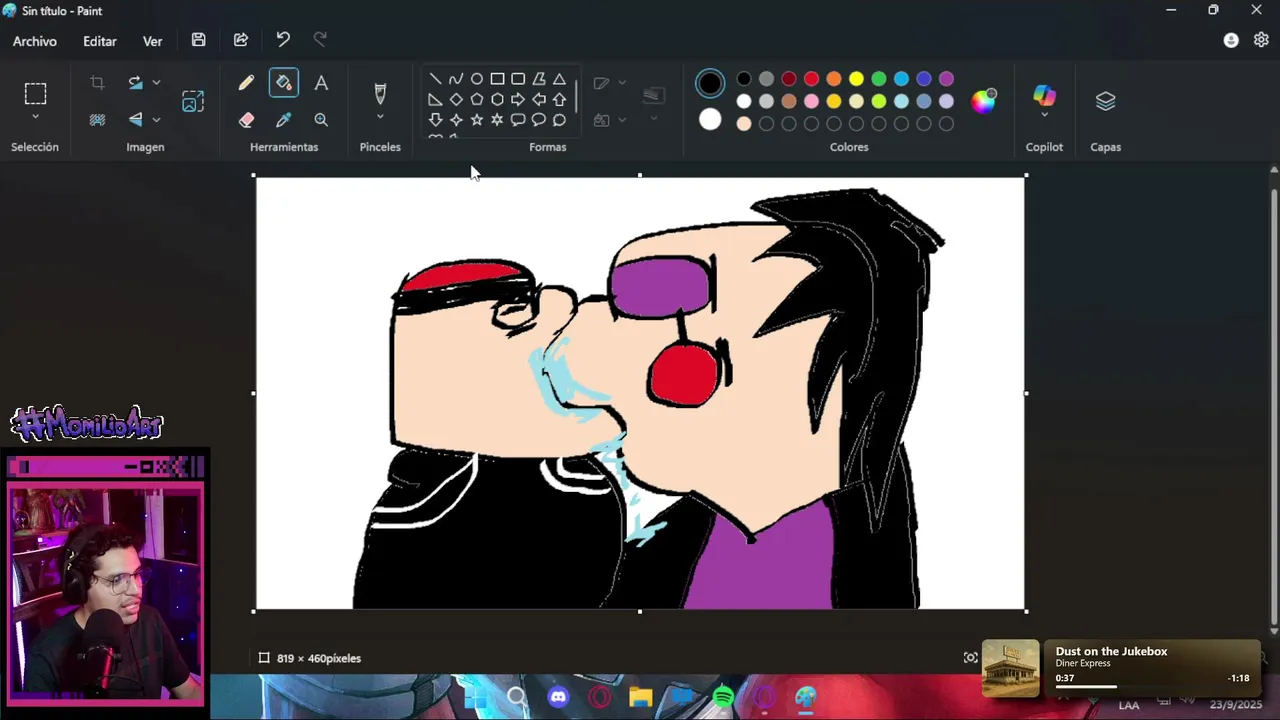This screenshot has width=1280, height=720.
Task: Choose the Triangle shape
Action: click(x=559, y=79)
